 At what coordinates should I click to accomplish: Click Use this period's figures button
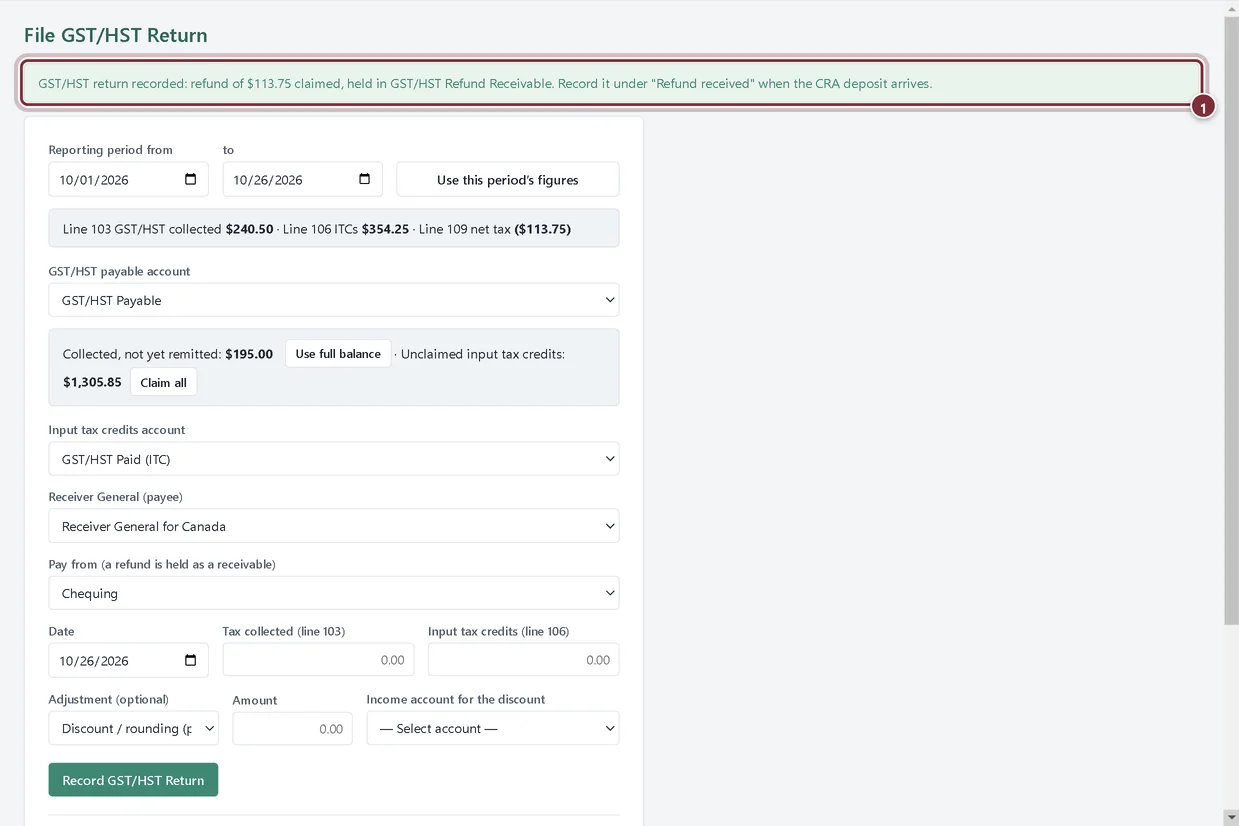[508, 180]
